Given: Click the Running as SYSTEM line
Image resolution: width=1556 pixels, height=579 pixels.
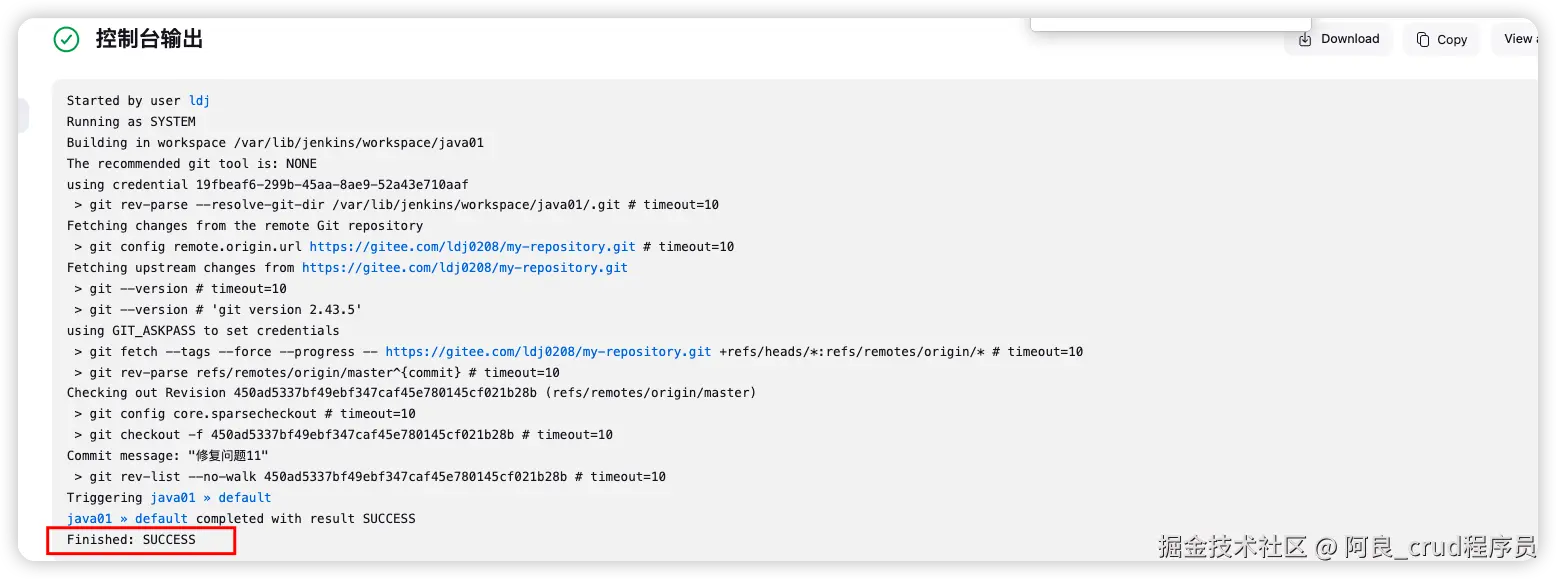Looking at the screenshot, I should (x=131, y=122).
